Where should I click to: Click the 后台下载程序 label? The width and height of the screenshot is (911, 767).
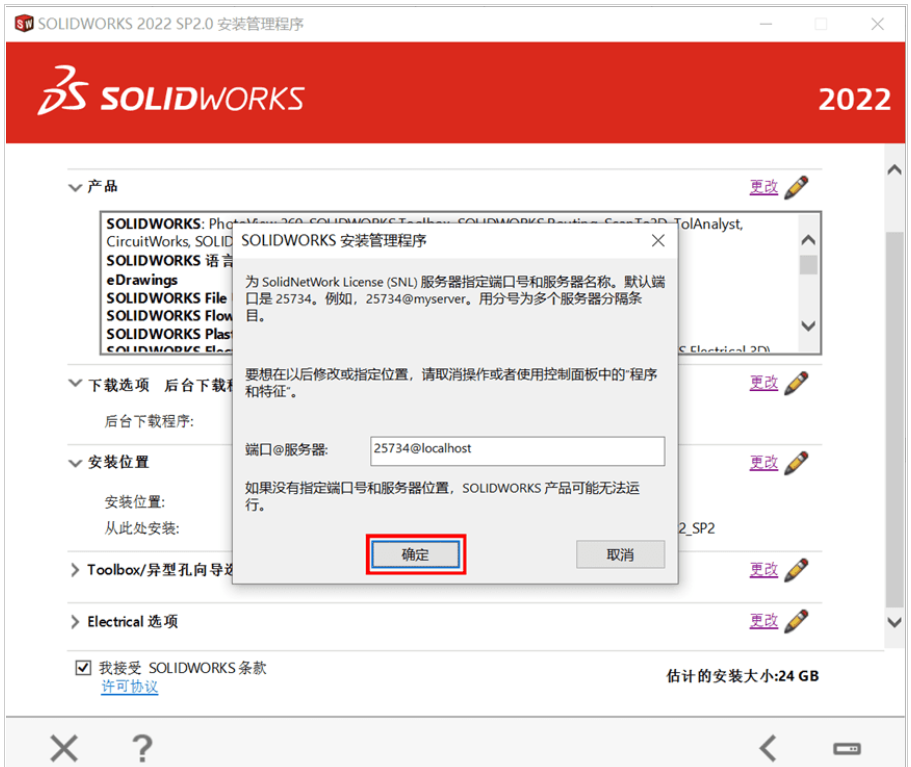(x=149, y=421)
